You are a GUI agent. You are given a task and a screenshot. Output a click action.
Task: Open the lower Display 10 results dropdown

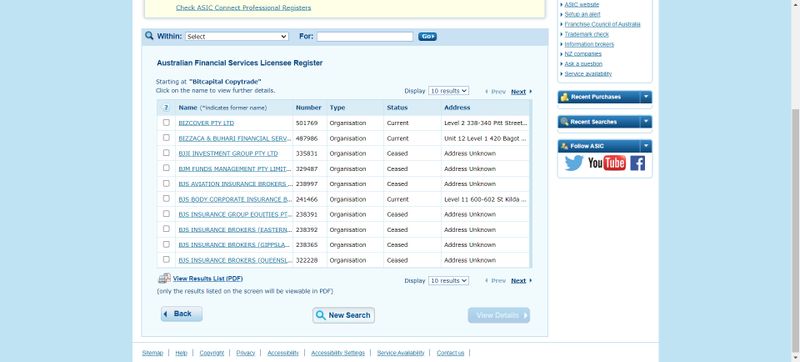click(x=448, y=280)
